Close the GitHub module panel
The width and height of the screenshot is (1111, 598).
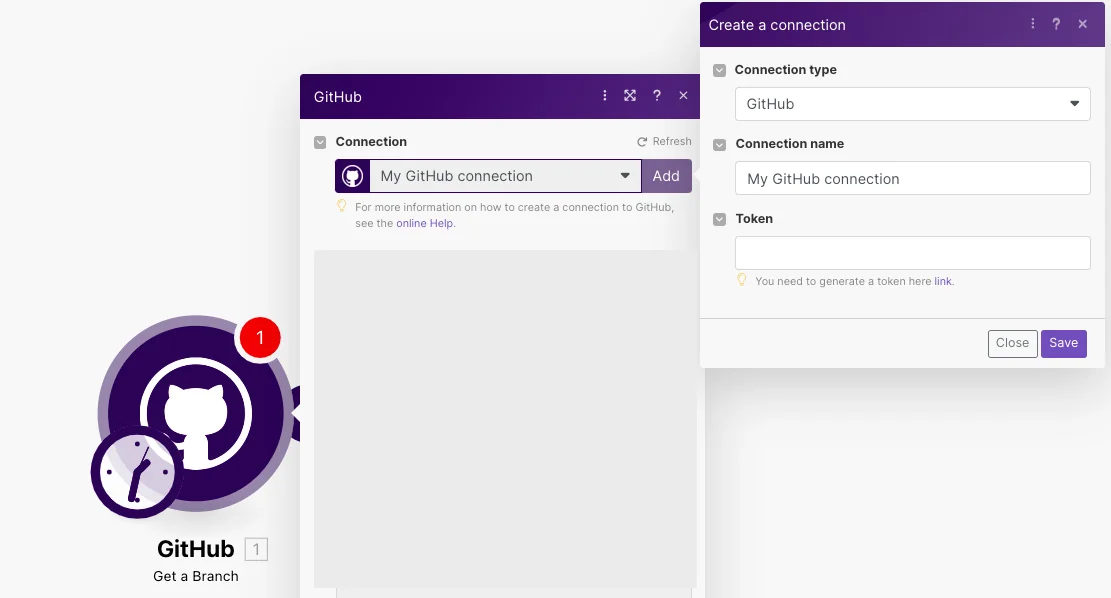683,96
